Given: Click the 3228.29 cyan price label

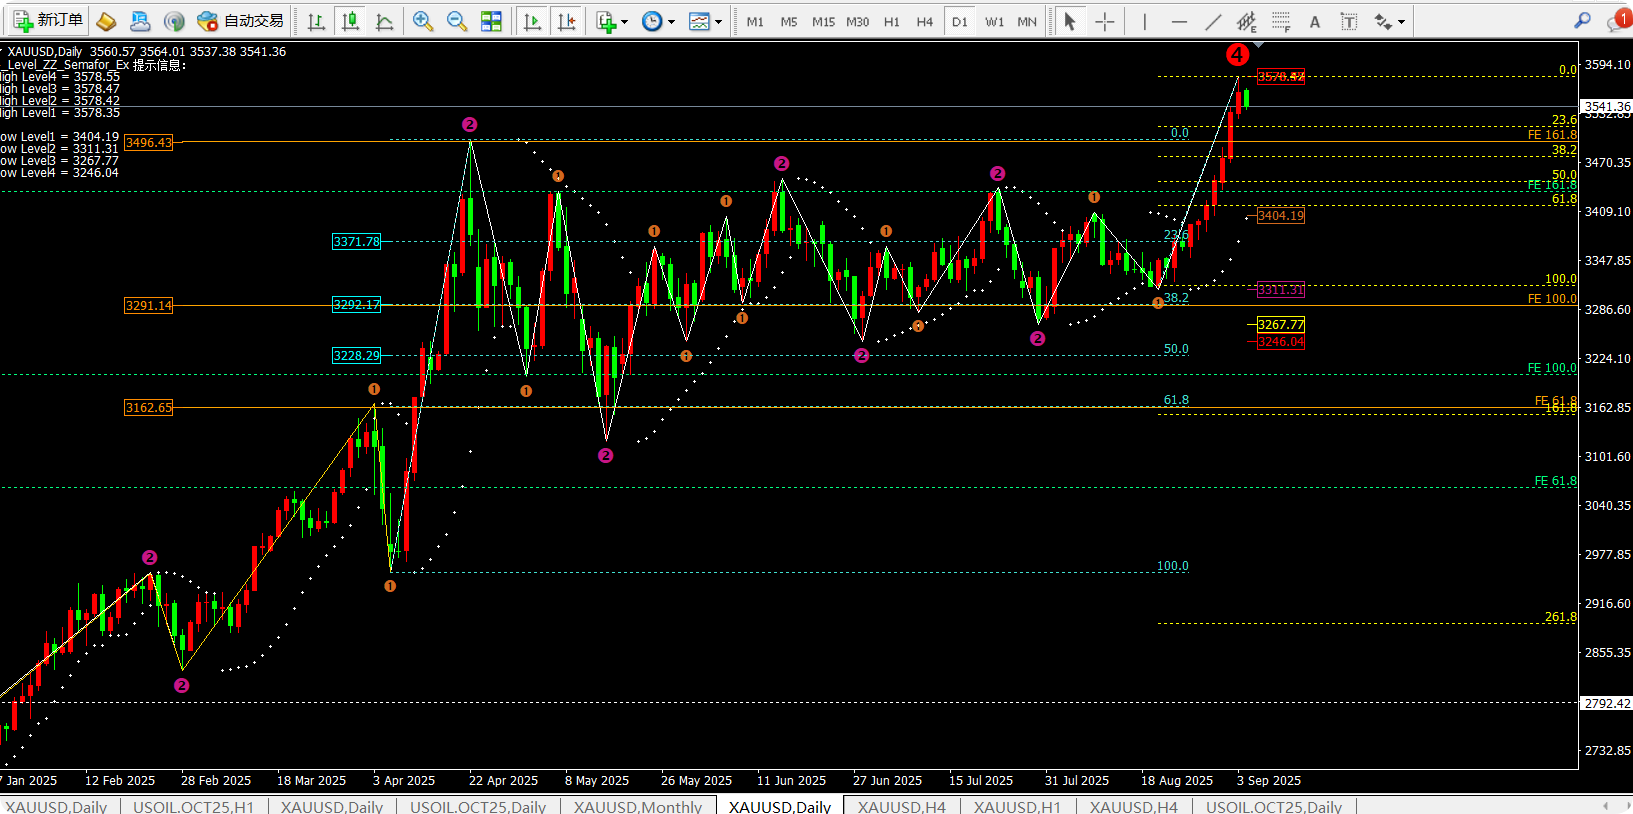Looking at the screenshot, I should [x=356, y=356].
